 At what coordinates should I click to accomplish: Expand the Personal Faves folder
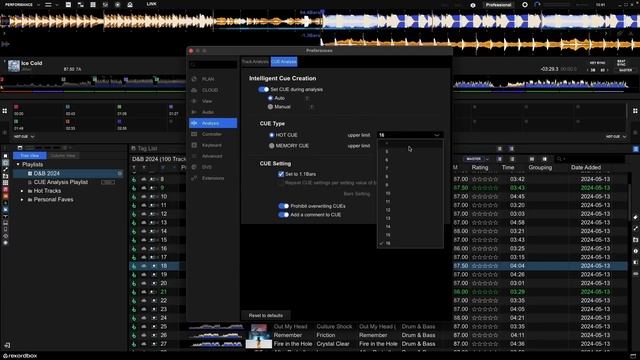pyautogui.click(x=22, y=200)
